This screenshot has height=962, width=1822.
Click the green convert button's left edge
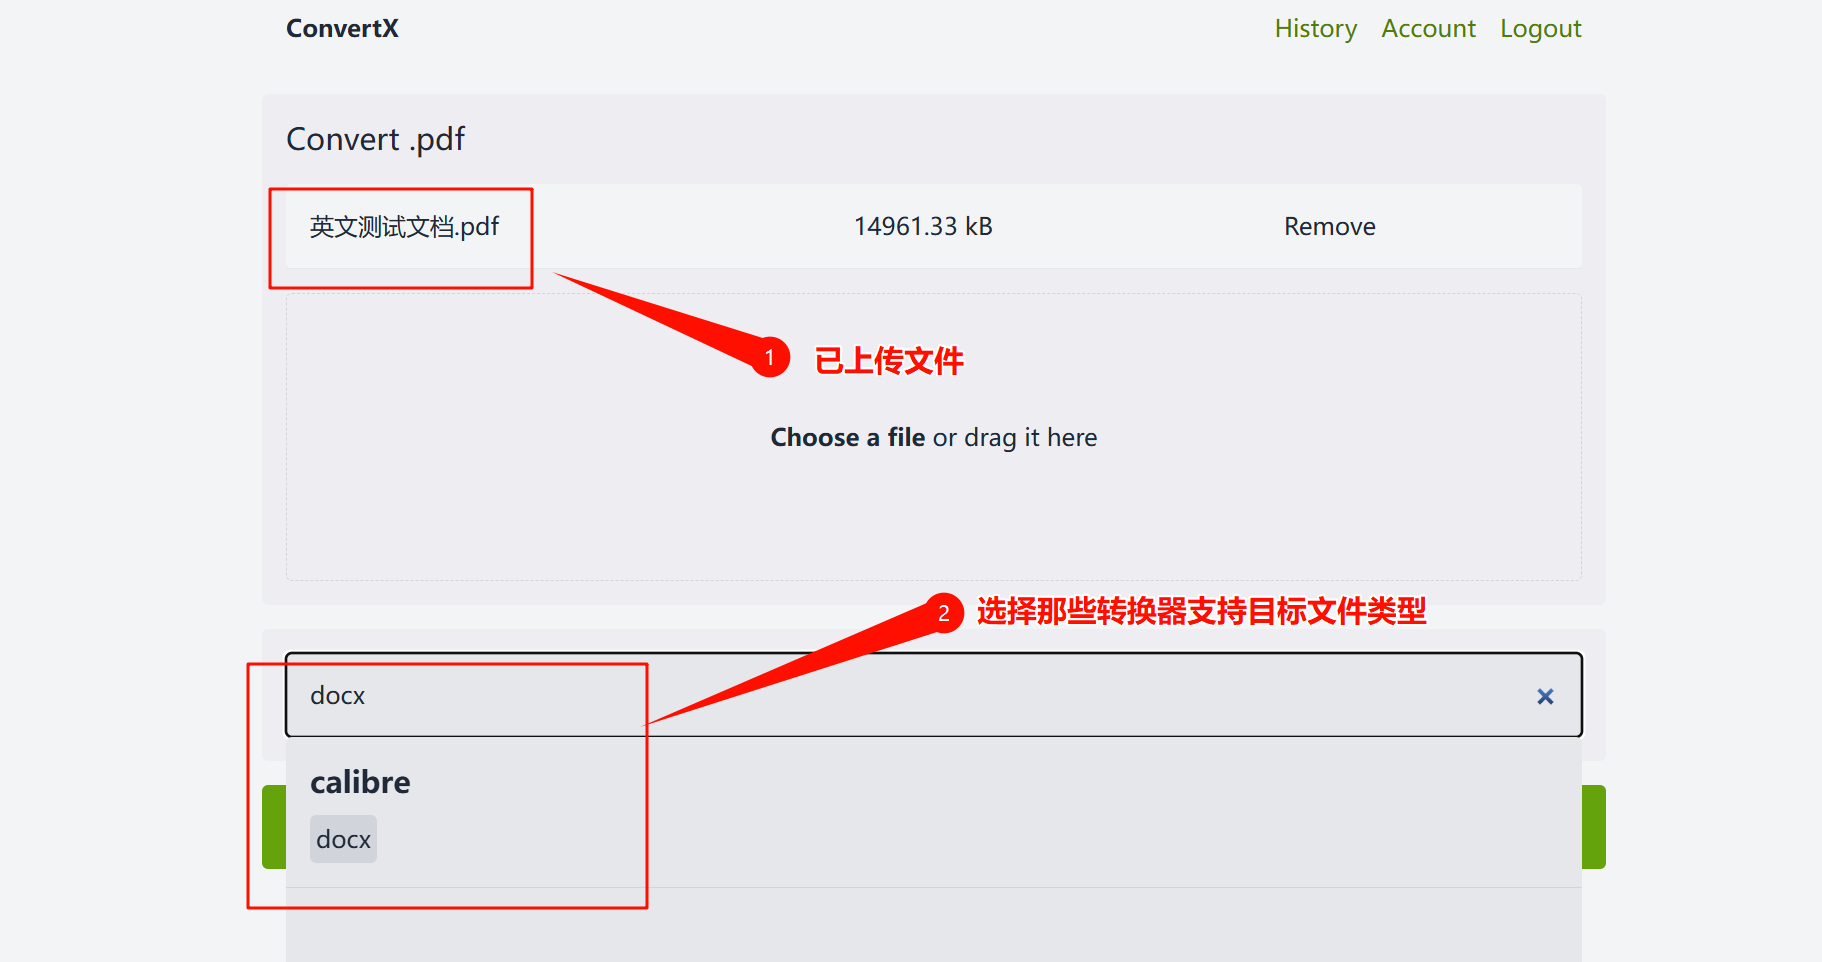[x=274, y=827]
